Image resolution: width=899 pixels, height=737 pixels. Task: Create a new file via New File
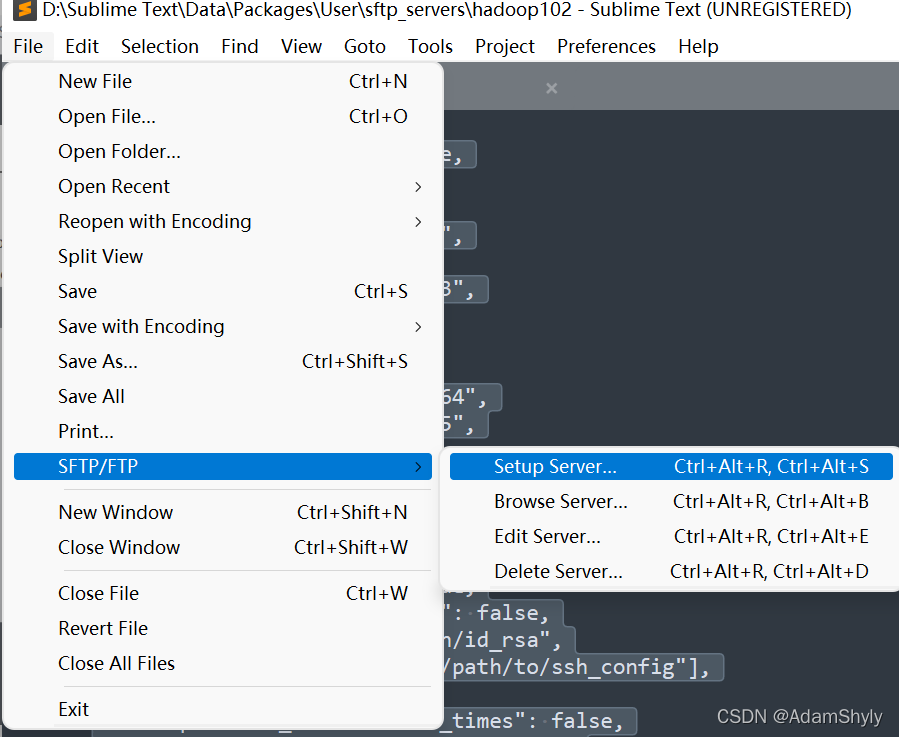click(x=95, y=81)
